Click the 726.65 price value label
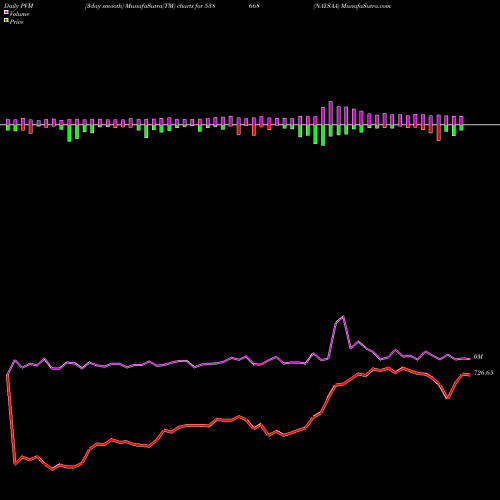Screen dimensions: 500x500 pos(483,373)
